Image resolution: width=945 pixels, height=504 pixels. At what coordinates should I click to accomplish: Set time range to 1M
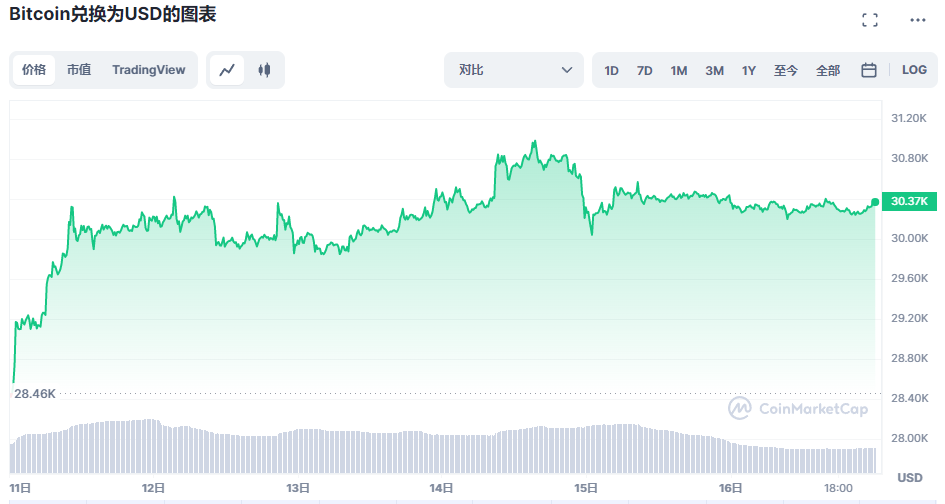[679, 70]
